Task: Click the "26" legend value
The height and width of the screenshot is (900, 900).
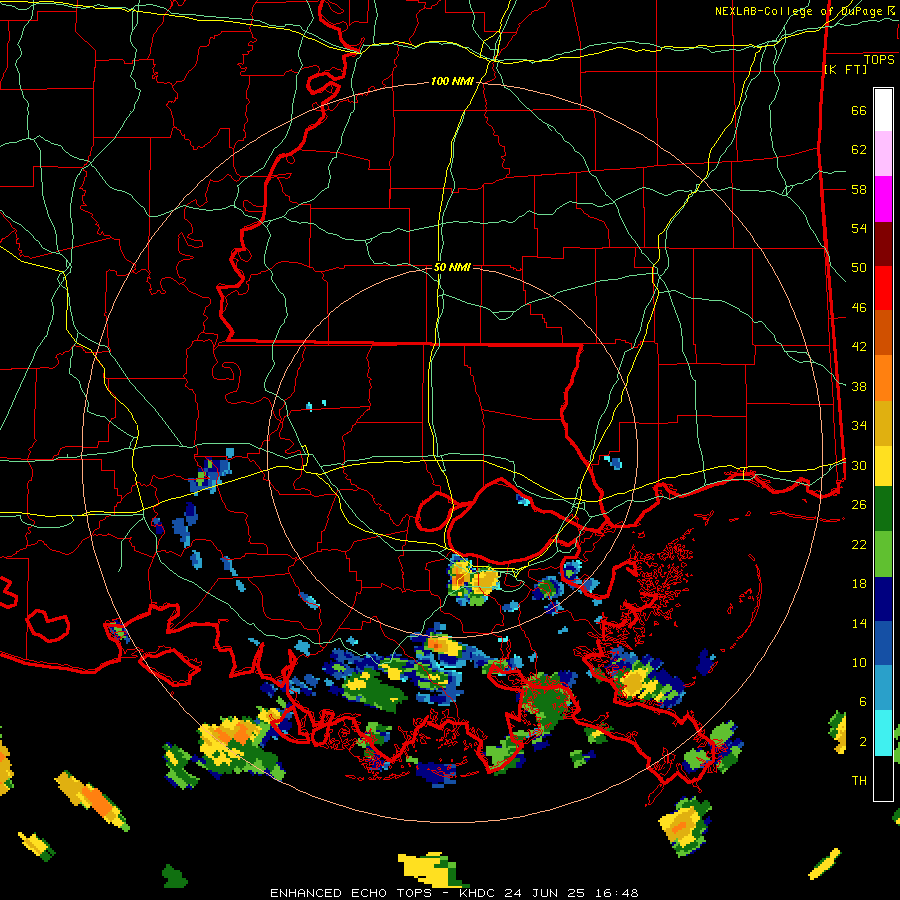Action: (859, 505)
